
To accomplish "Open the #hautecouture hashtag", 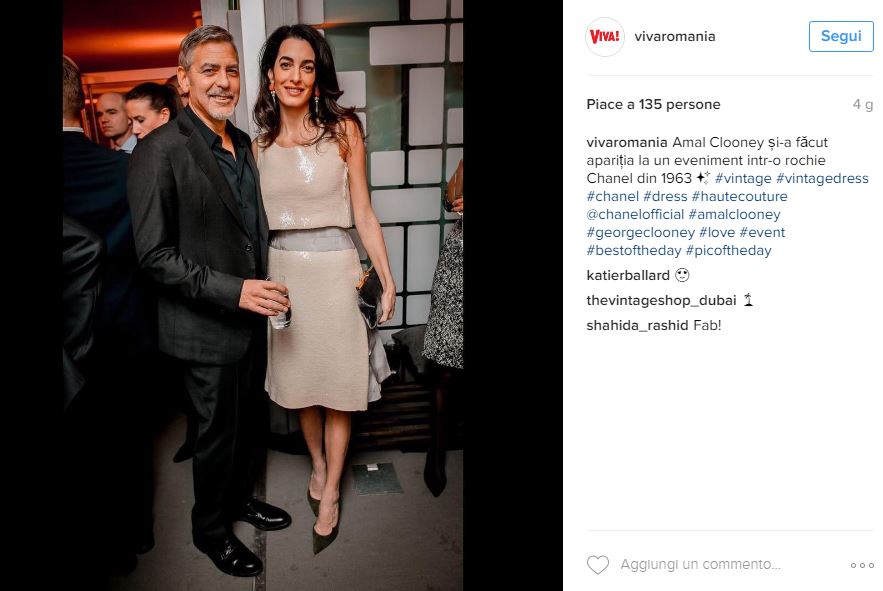I will click(x=739, y=197).
